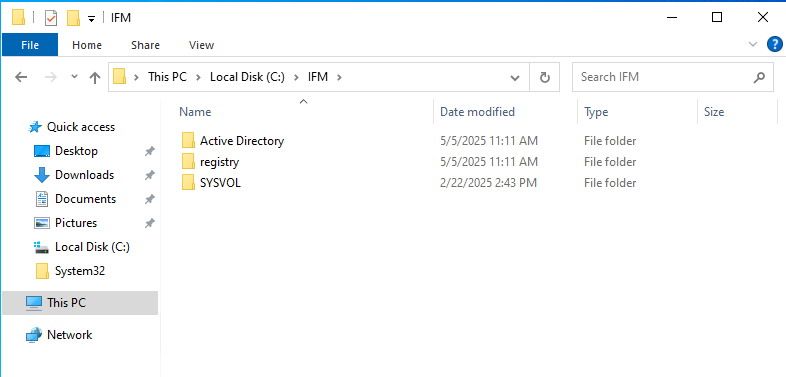Click the Downloads blue arrow icon
This screenshot has height=377, width=786.
[42, 175]
